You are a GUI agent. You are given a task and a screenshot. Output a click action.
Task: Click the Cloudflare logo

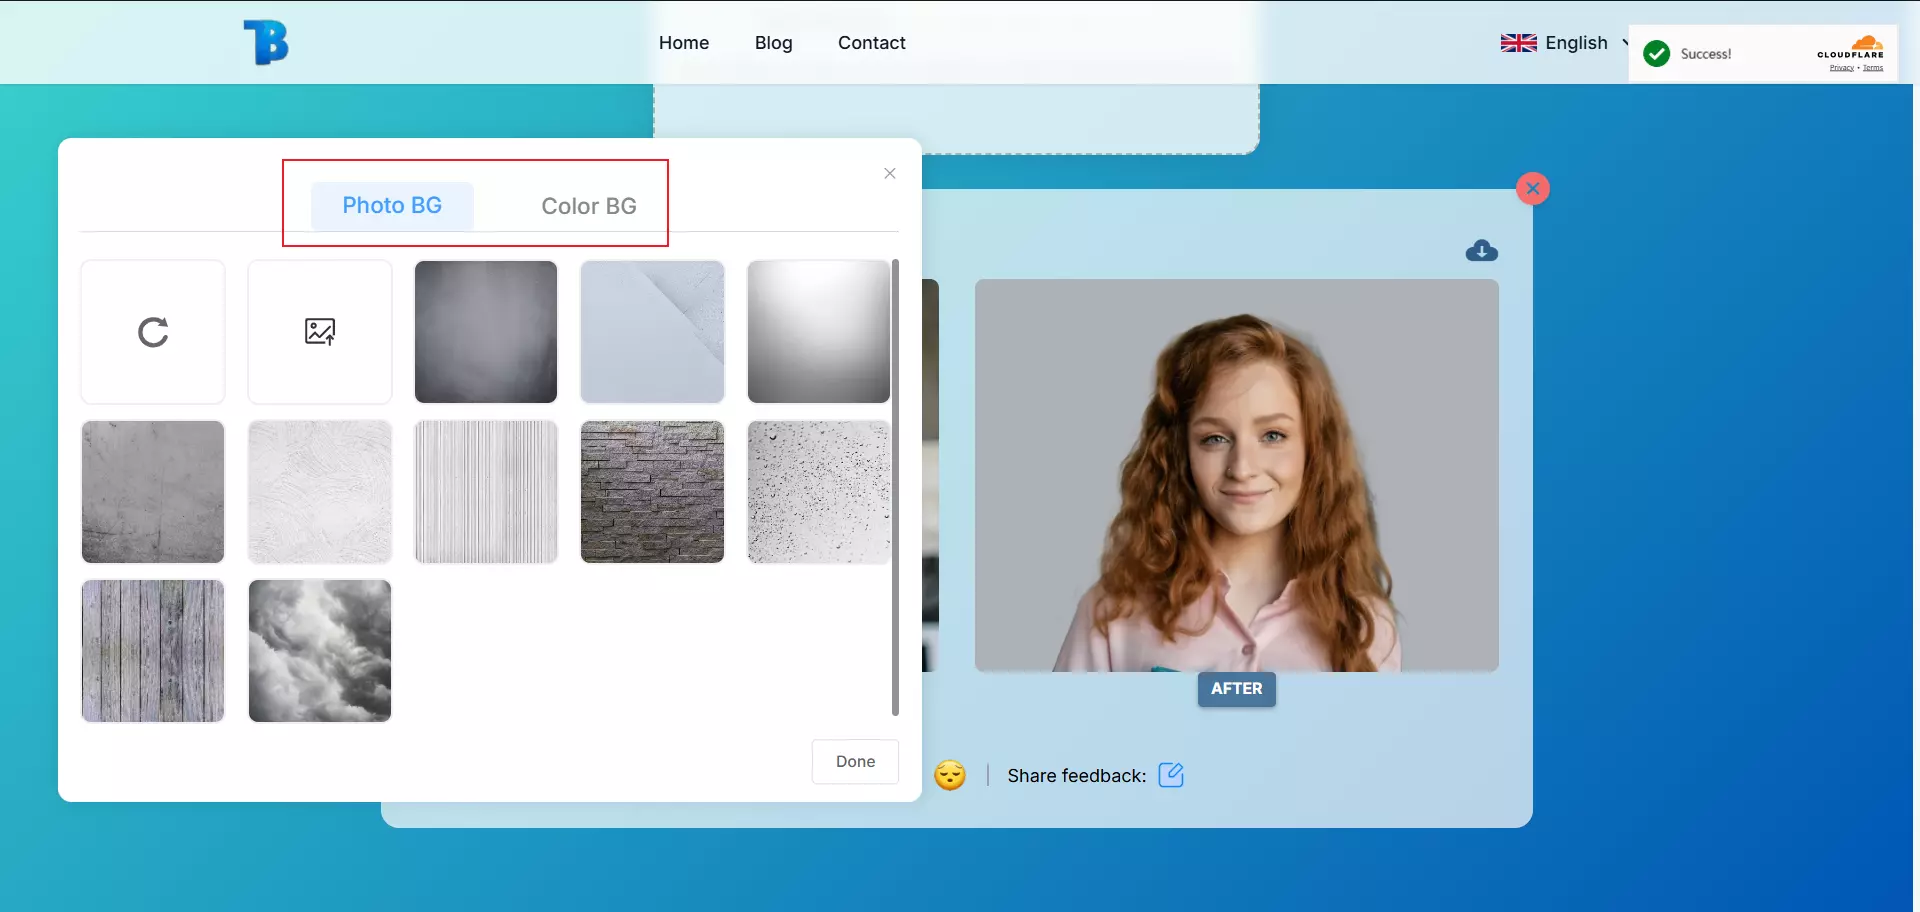click(x=1852, y=47)
